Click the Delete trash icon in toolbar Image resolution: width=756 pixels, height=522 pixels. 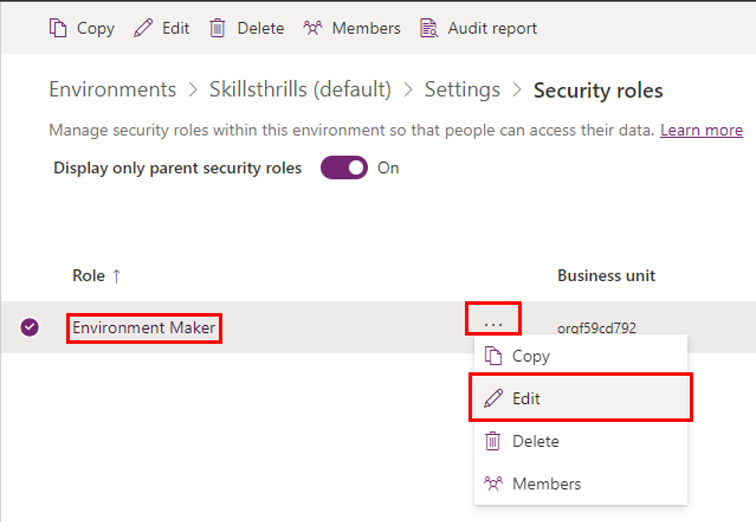217,28
